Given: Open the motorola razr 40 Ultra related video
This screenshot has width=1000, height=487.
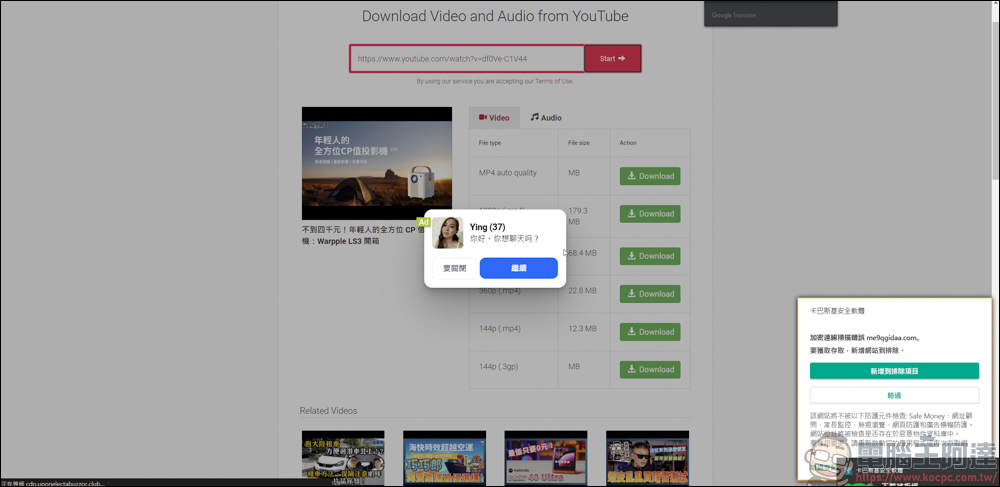Looking at the screenshot, I should 546,458.
